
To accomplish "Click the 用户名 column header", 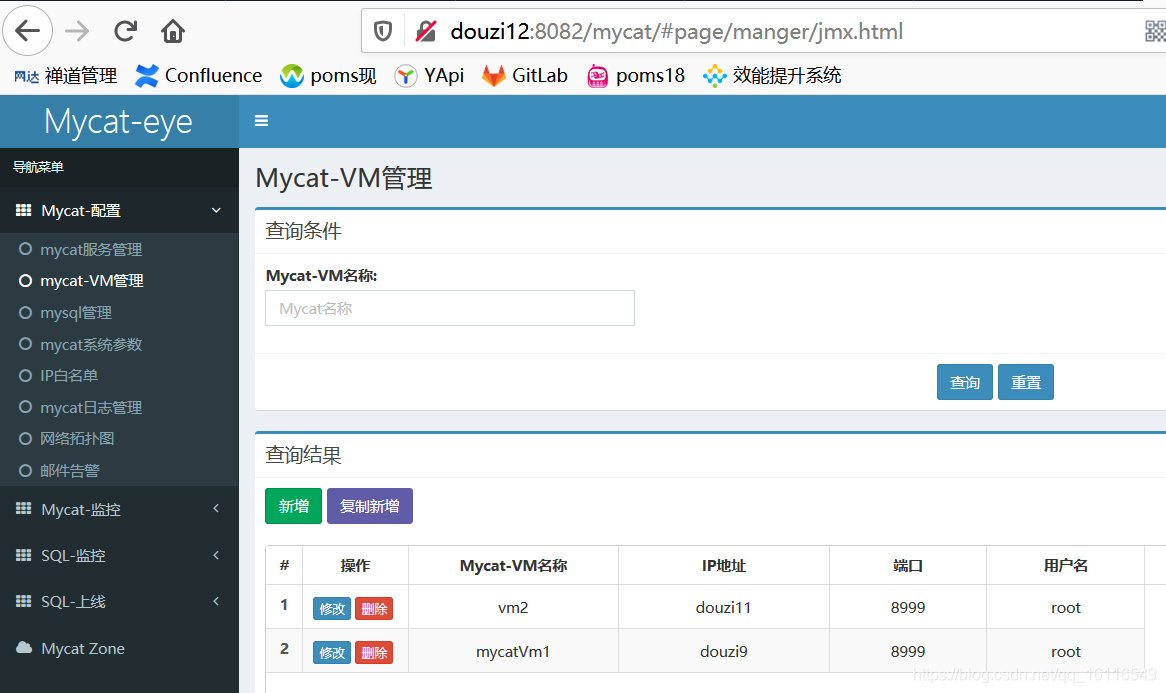I will point(1066,566).
